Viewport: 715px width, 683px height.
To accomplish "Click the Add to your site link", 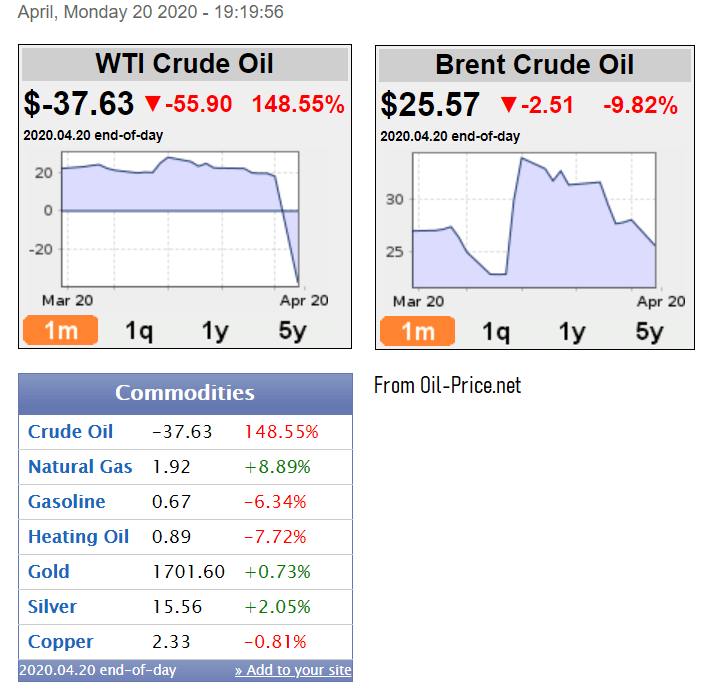I will [293, 670].
